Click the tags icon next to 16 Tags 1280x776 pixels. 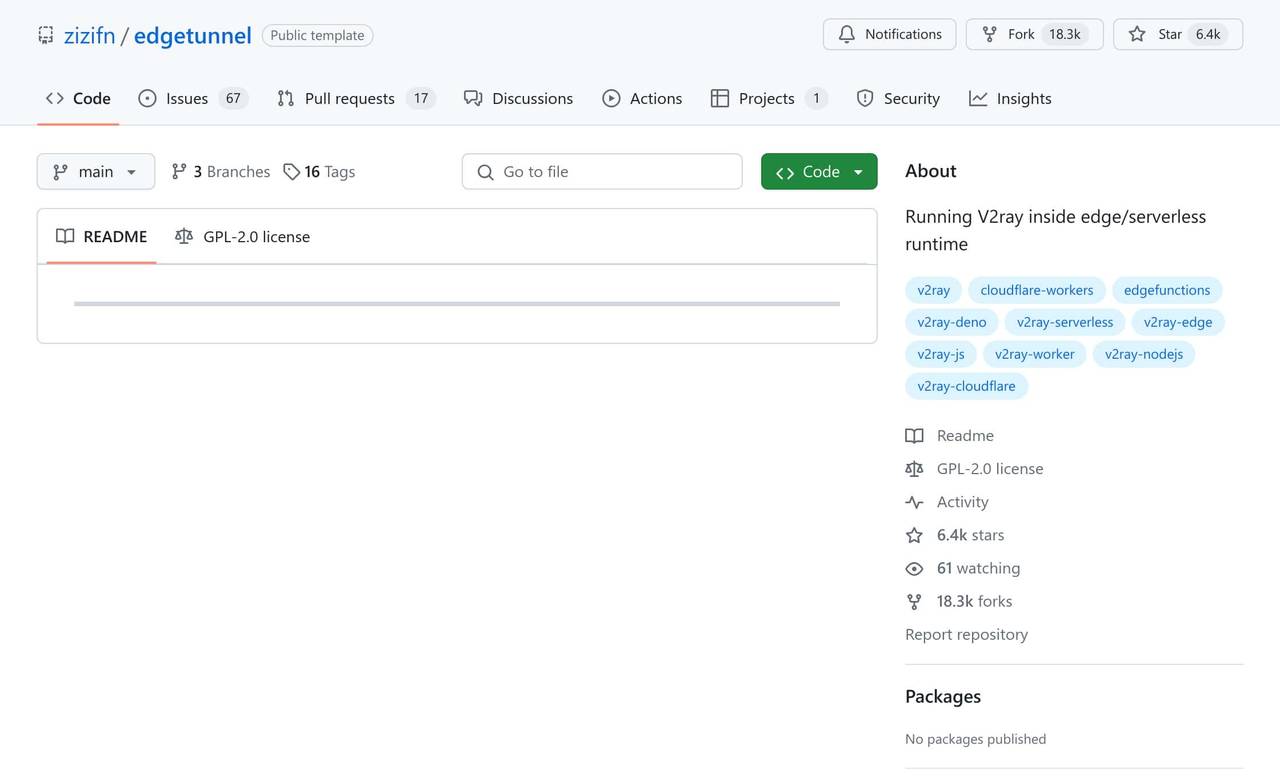pyautogui.click(x=290, y=171)
